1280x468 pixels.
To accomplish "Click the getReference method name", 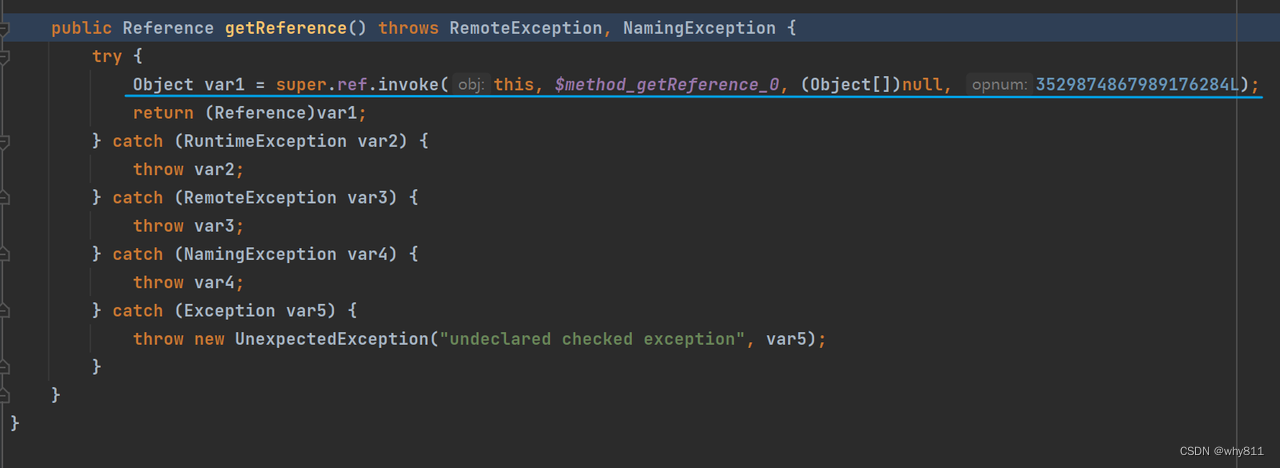I will click(285, 28).
